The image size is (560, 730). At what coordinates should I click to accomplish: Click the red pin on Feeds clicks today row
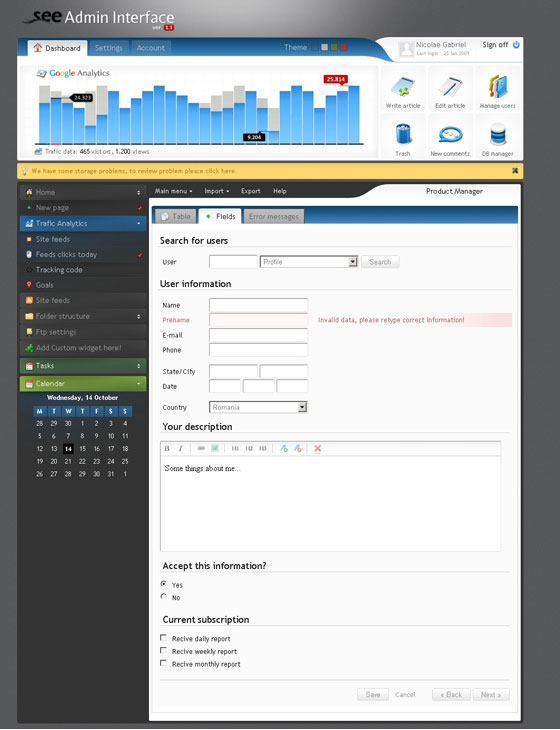[140, 255]
